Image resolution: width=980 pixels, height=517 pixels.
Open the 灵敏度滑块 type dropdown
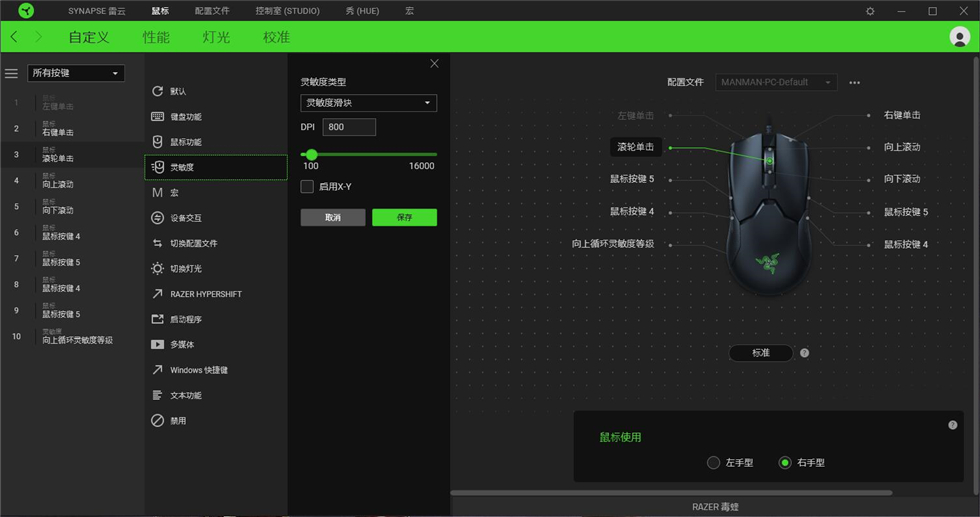(368, 103)
